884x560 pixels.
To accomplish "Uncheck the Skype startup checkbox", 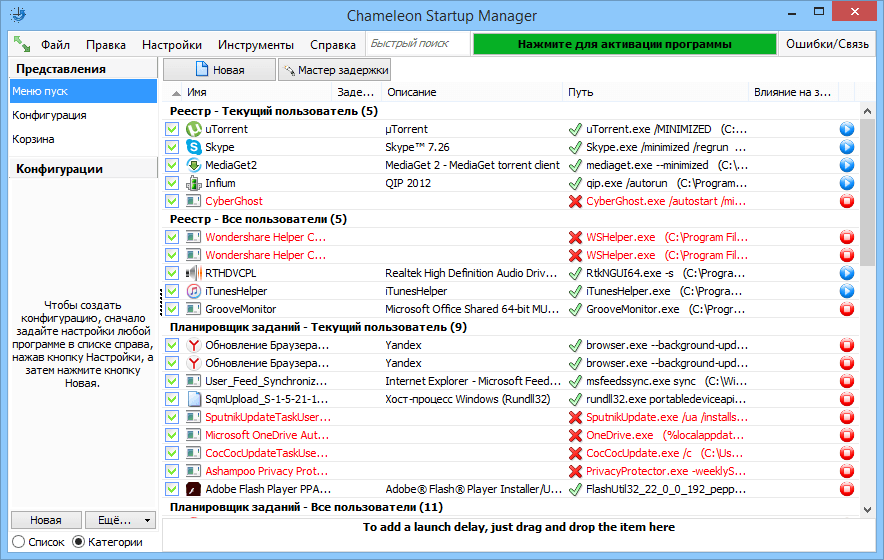I will click(172, 147).
